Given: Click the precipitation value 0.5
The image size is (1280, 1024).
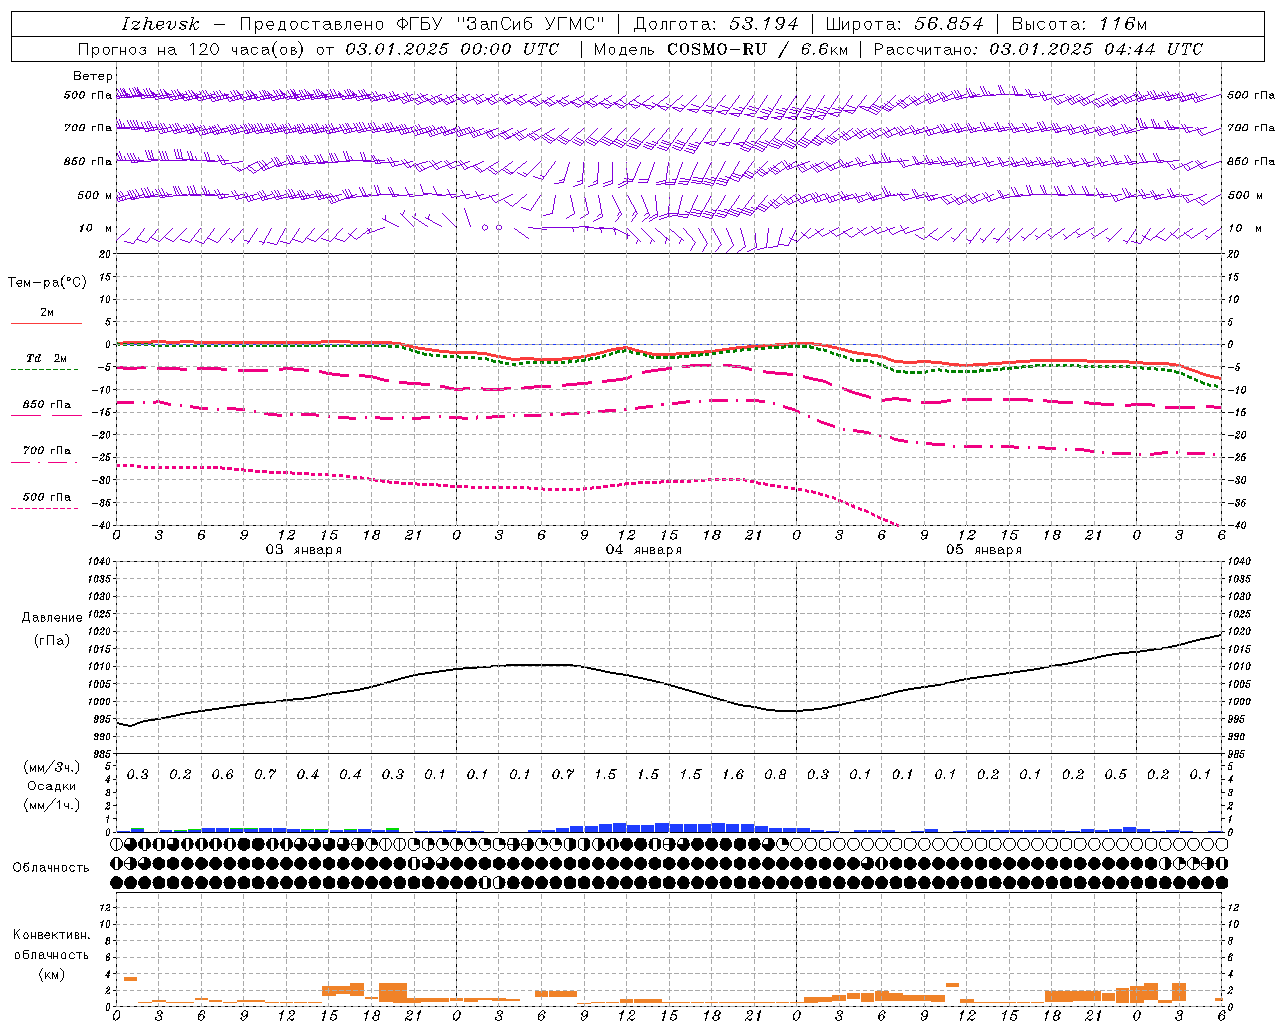Looking at the screenshot, I should (x=1115, y=775).
